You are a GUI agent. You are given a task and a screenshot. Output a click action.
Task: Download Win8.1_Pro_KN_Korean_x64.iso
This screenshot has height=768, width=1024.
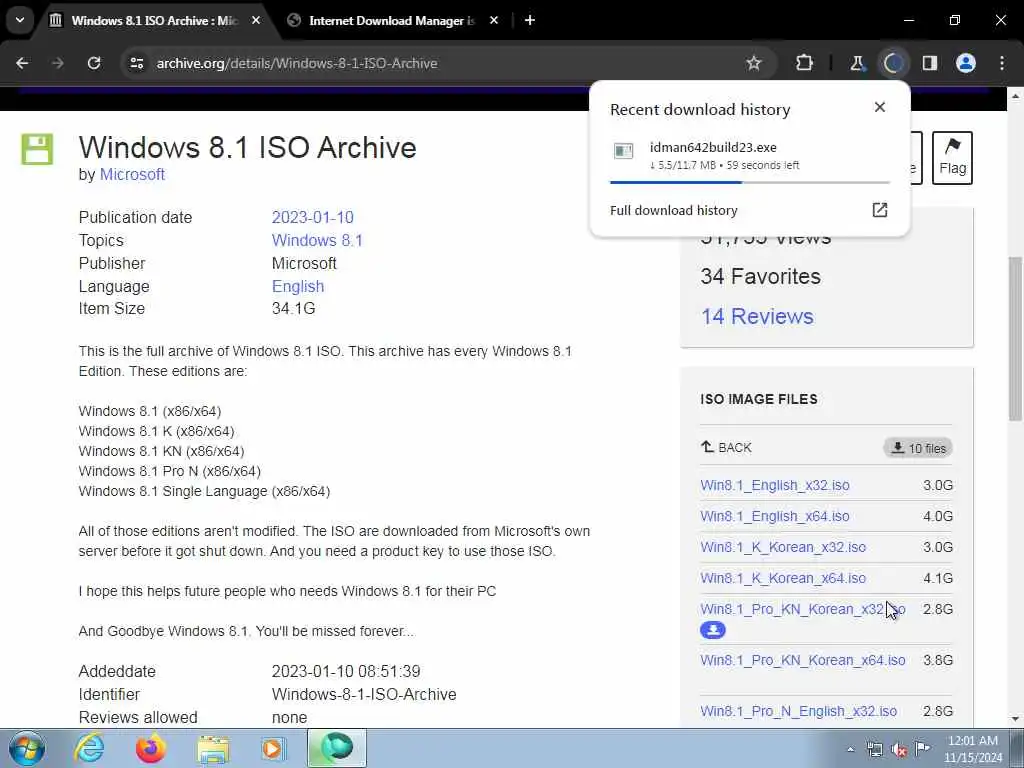point(803,660)
